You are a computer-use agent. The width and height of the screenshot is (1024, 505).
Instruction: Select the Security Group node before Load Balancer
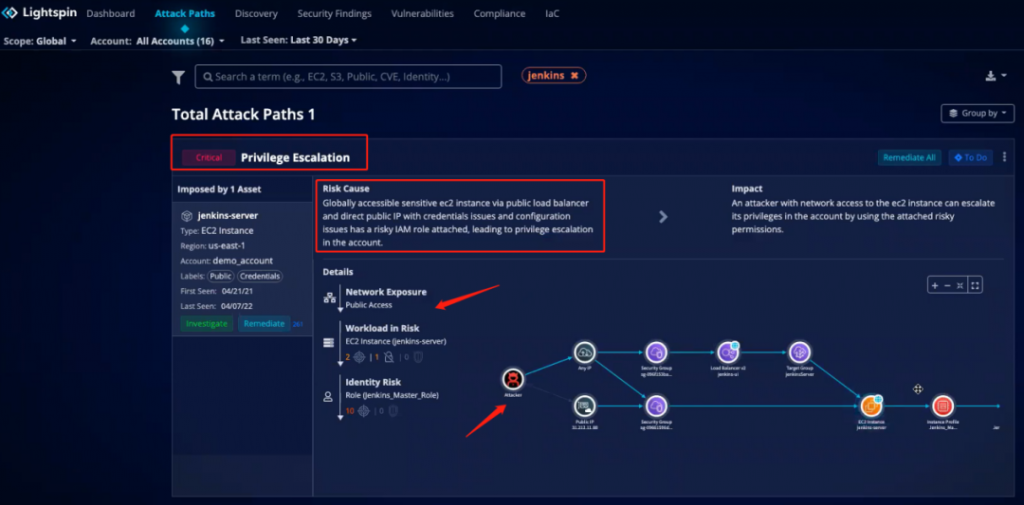(x=656, y=353)
